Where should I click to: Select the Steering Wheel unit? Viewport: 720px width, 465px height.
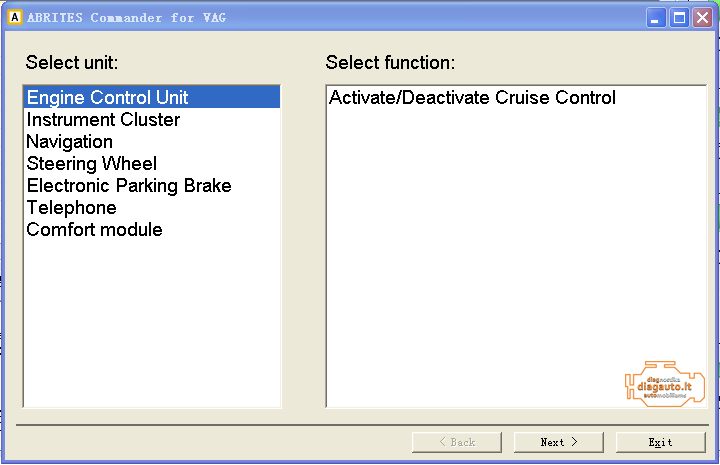tap(91, 164)
